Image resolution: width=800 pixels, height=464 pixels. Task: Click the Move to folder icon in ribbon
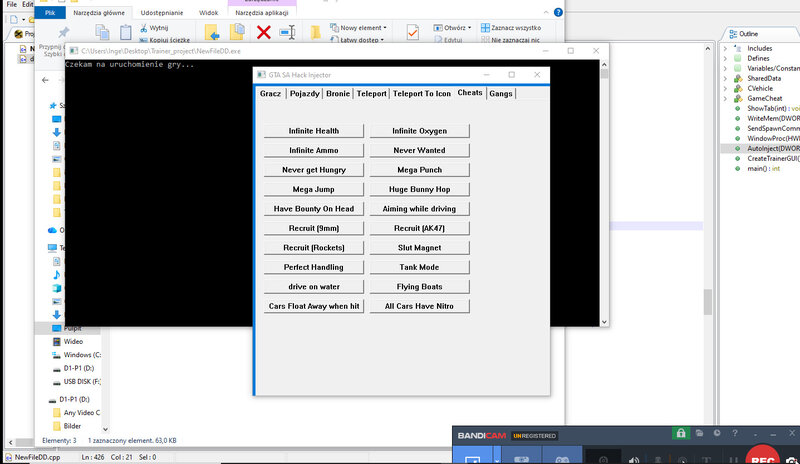212,33
